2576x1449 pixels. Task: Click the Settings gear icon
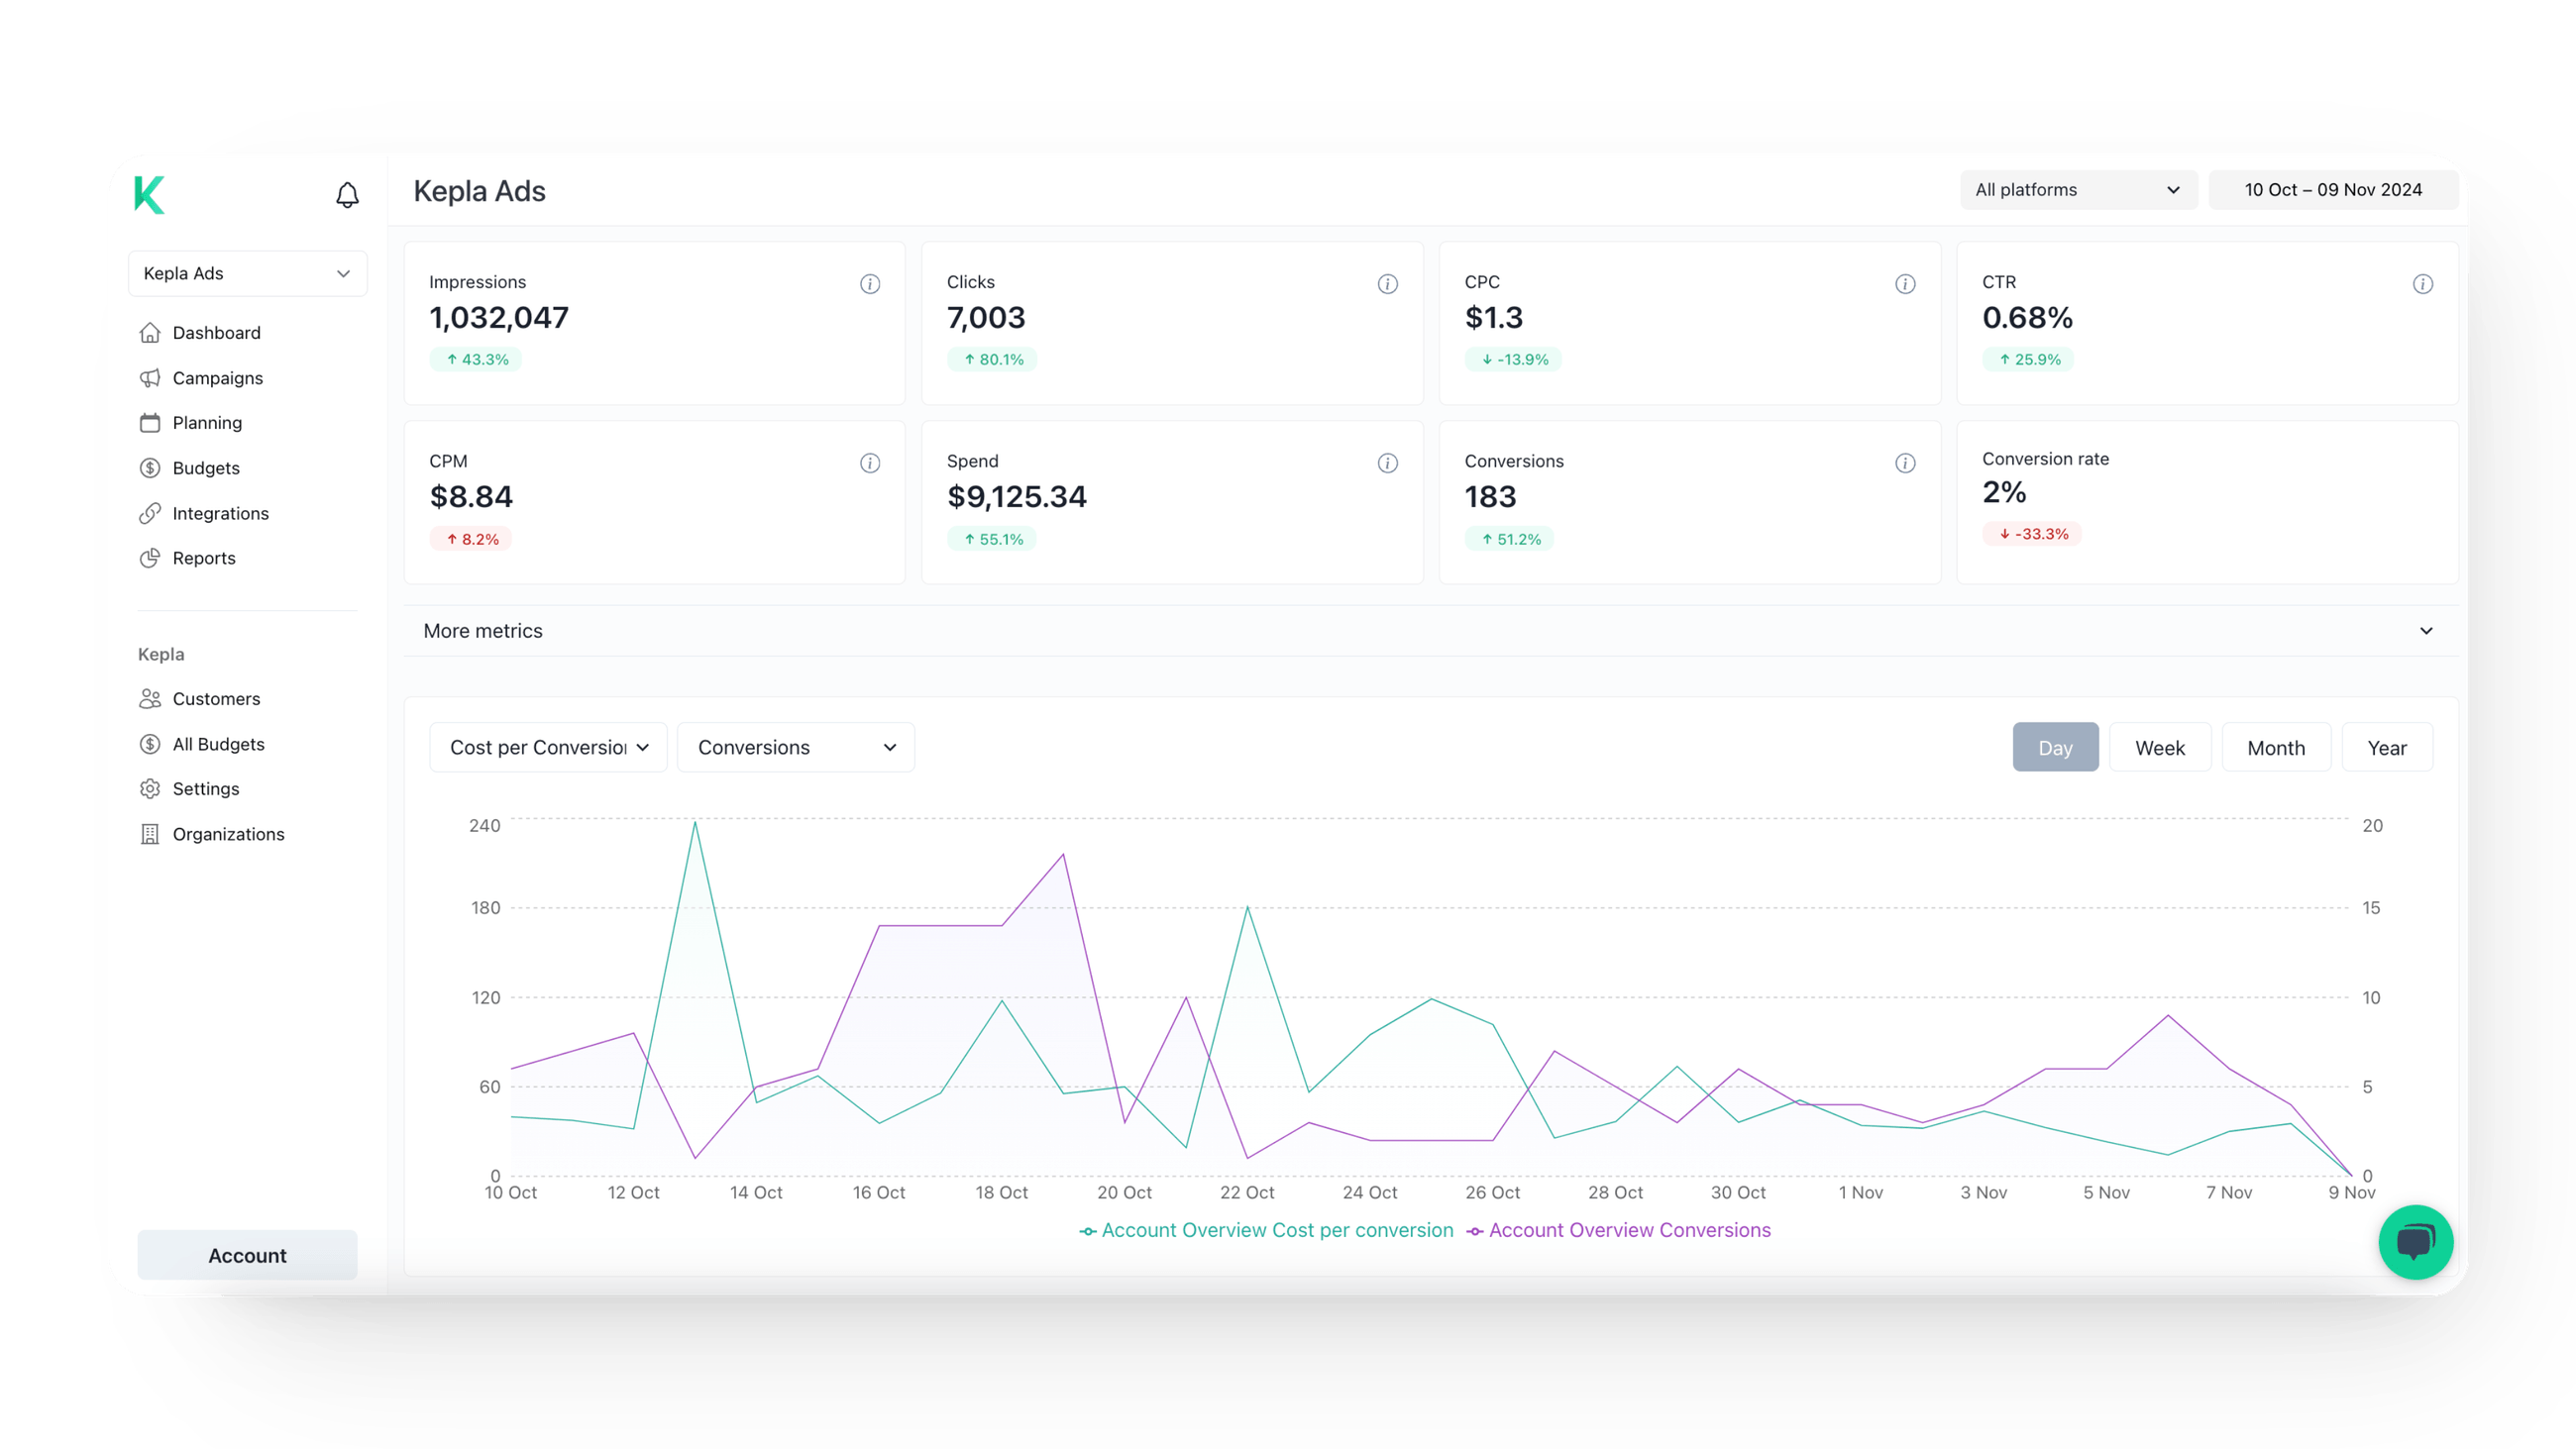[x=150, y=788]
